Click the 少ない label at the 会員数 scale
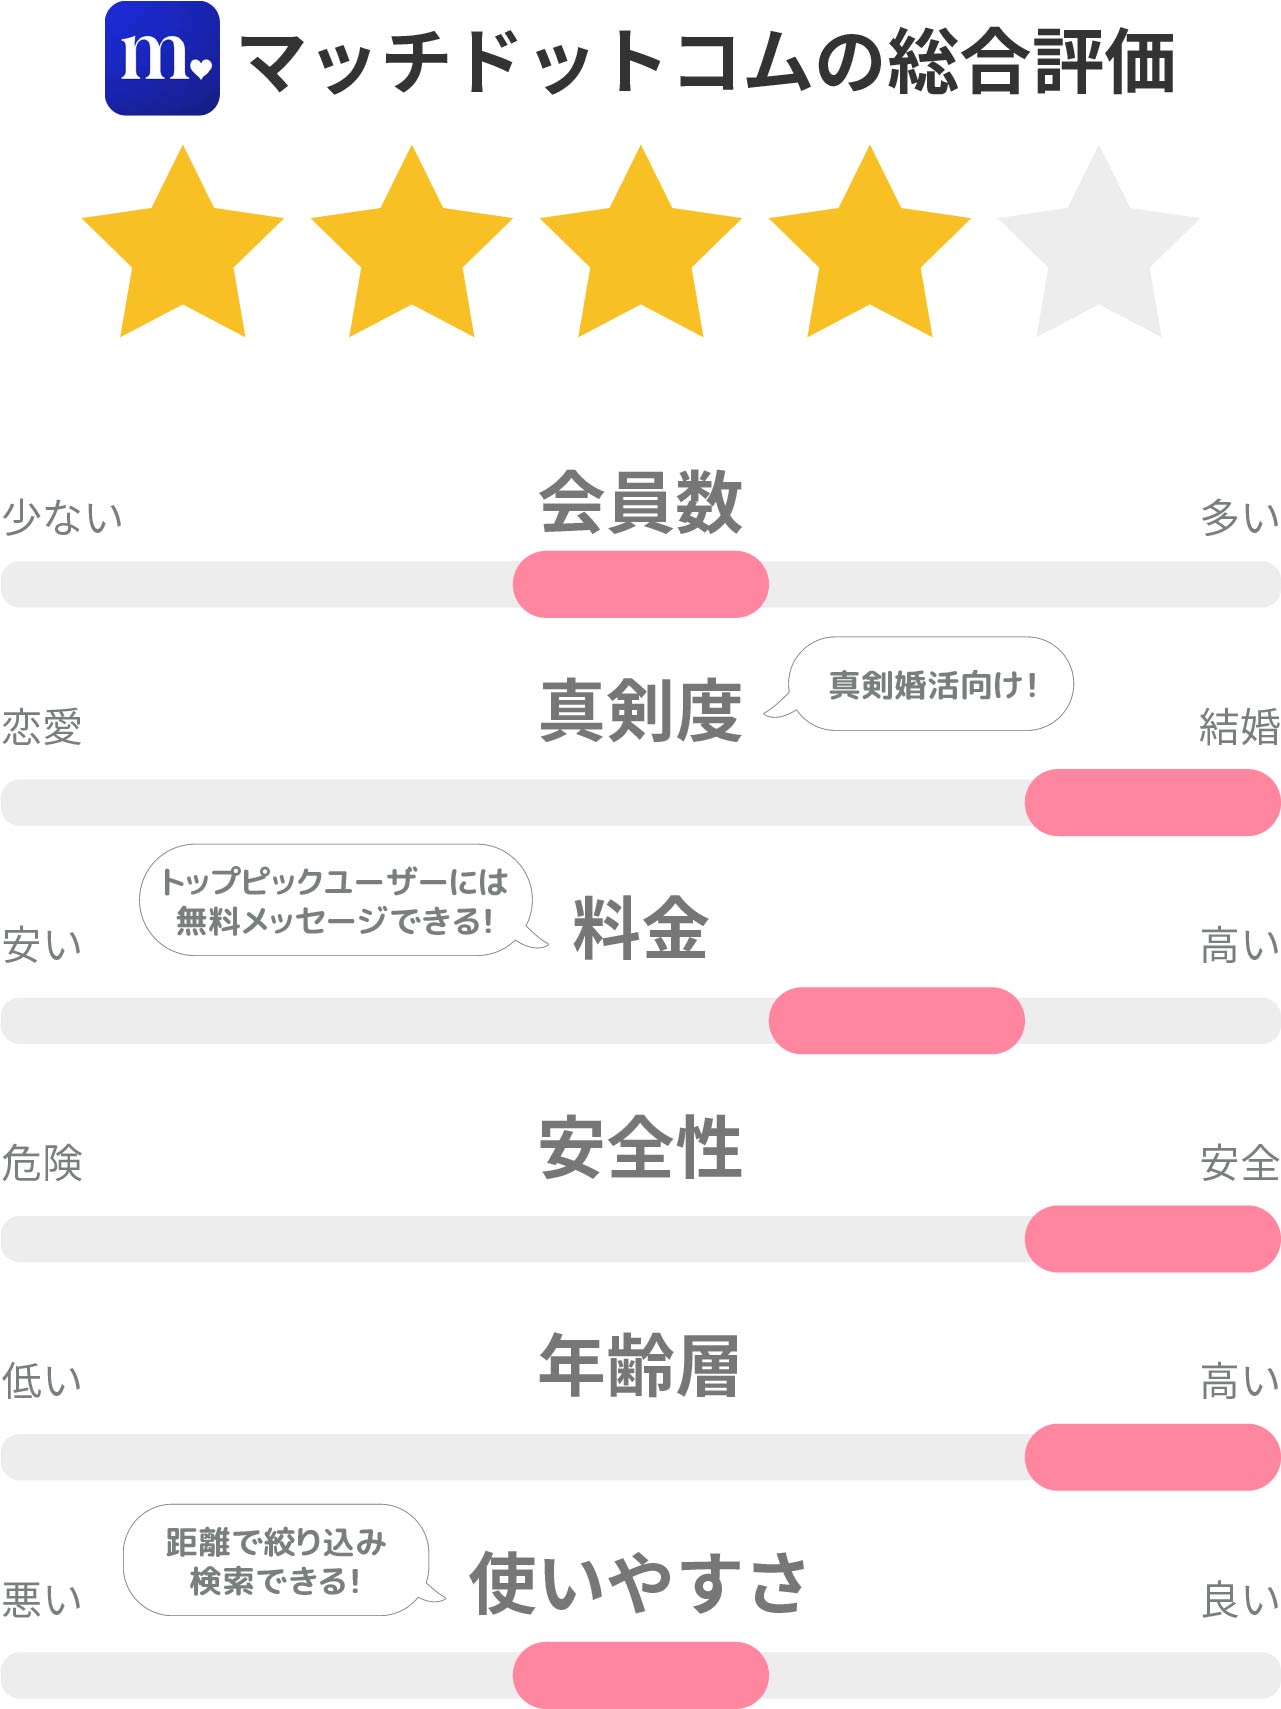The width and height of the screenshot is (1281, 1709). pos(62,516)
